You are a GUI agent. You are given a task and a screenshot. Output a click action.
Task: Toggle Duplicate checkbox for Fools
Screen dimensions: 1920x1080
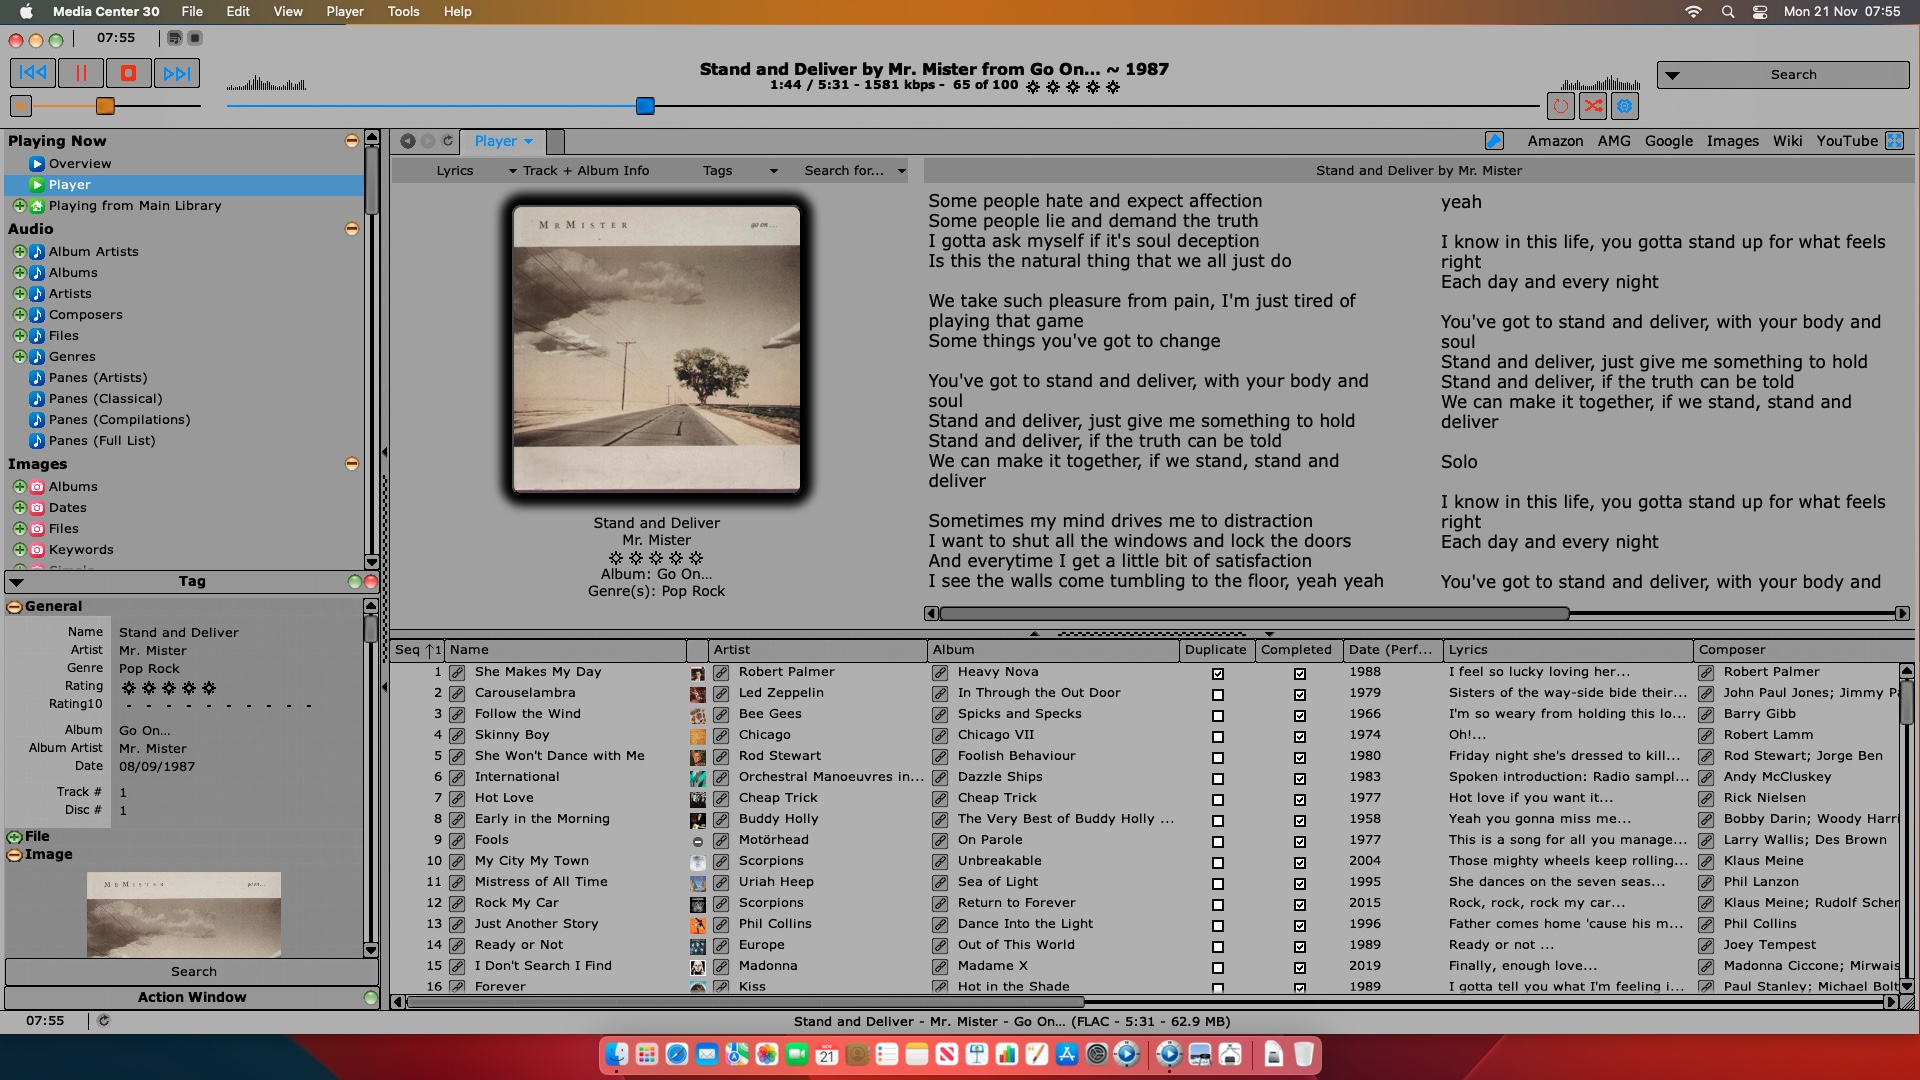tap(1218, 842)
